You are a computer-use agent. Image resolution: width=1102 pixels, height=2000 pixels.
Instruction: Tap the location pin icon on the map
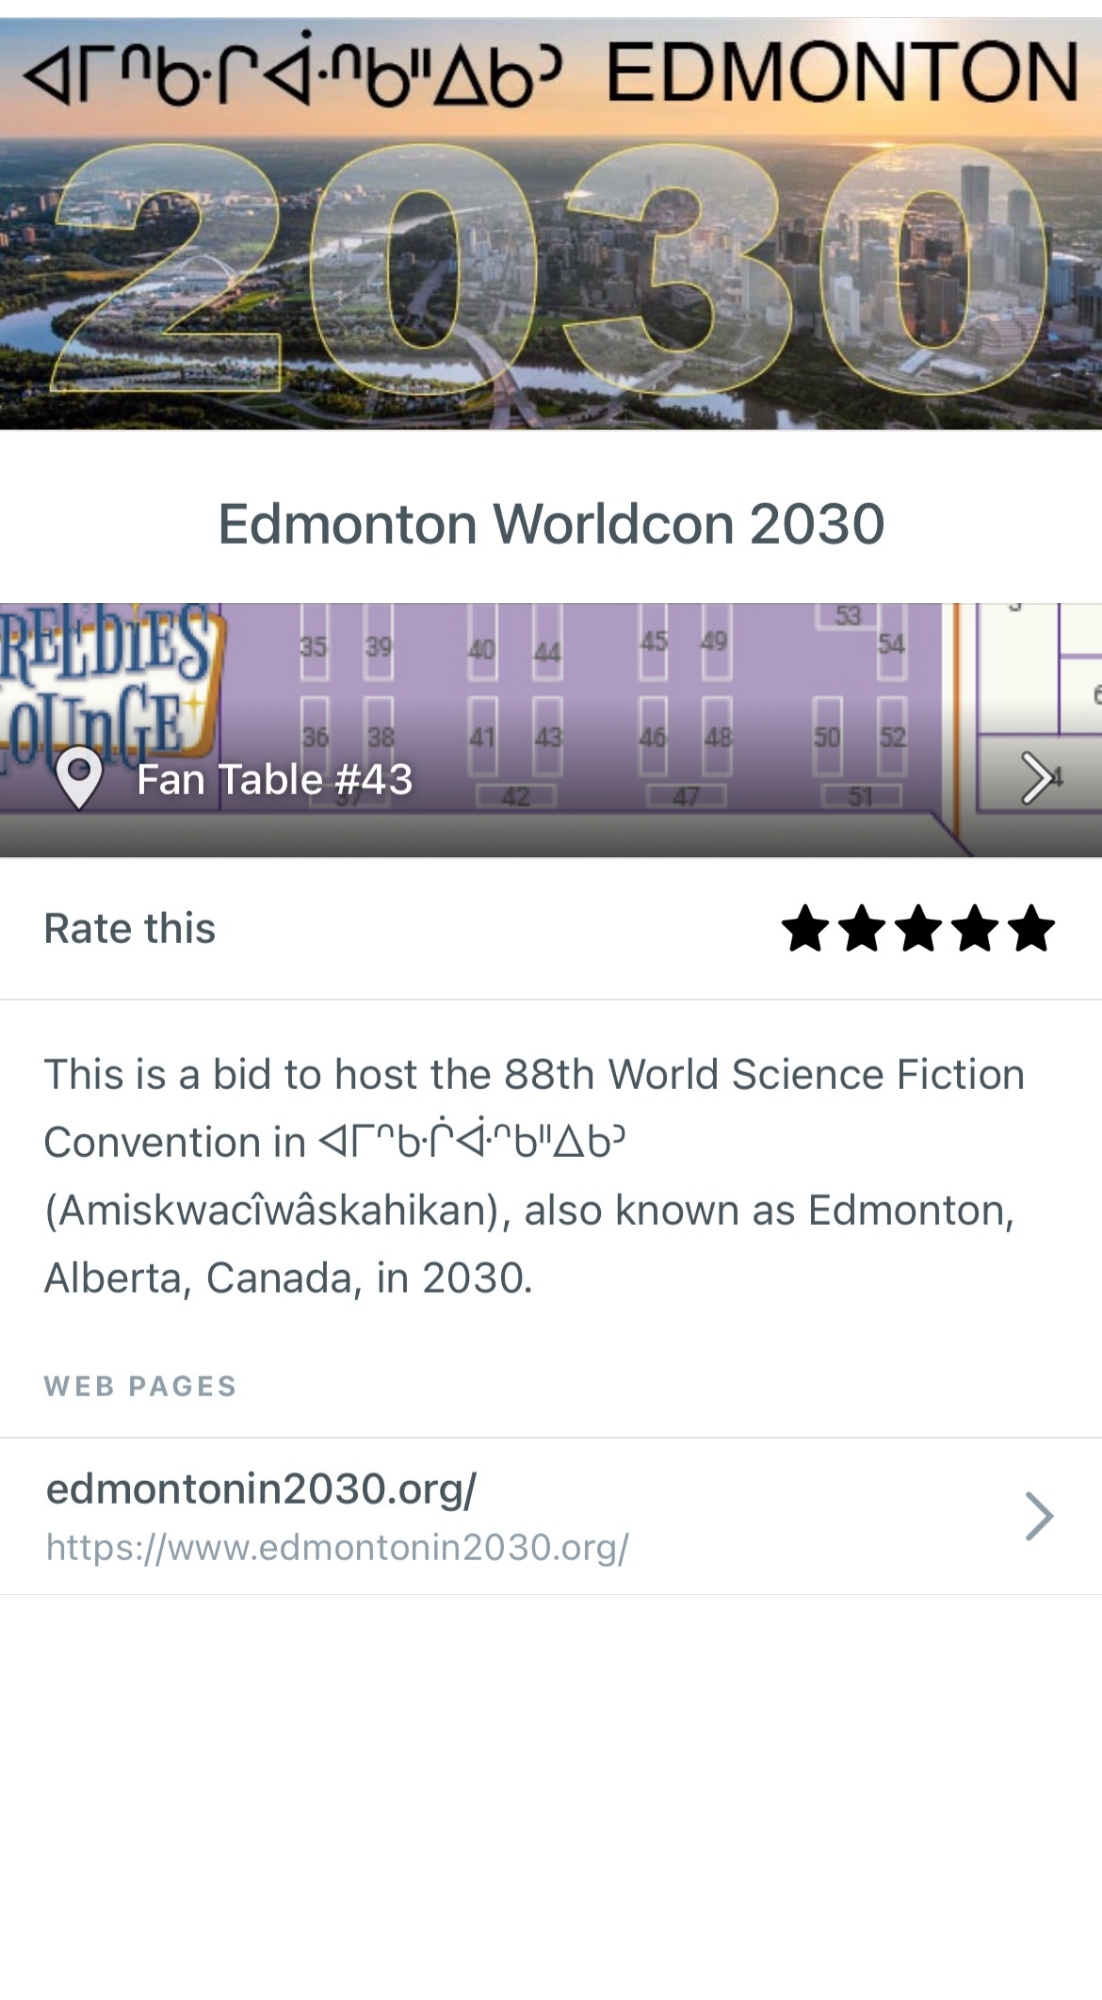coord(79,778)
